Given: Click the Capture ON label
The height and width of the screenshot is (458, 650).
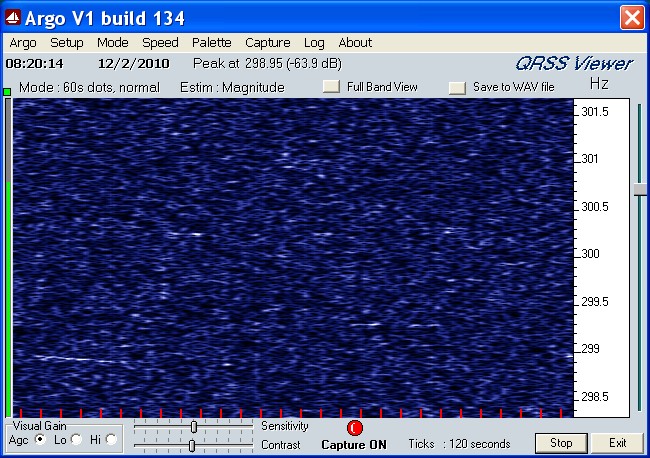Looking at the screenshot, I should [354, 445].
